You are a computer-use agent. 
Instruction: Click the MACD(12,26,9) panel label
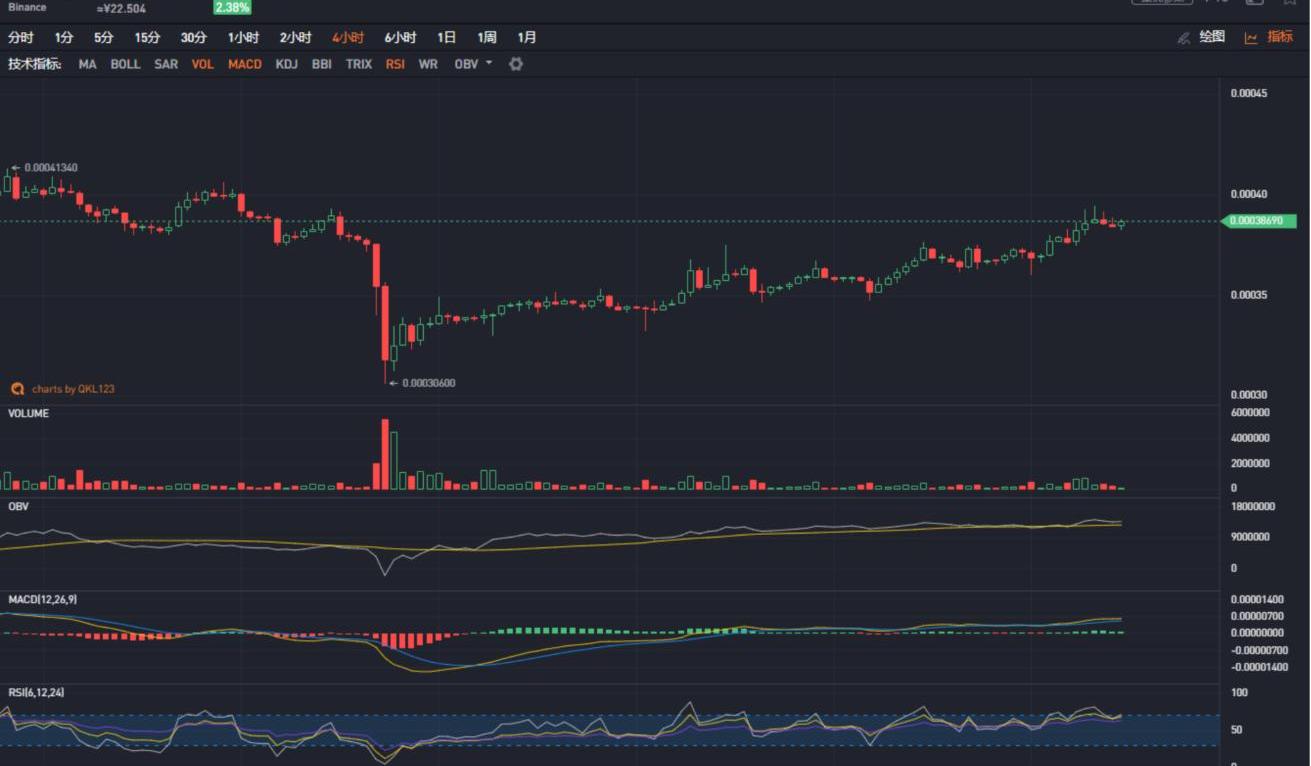[42, 599]
